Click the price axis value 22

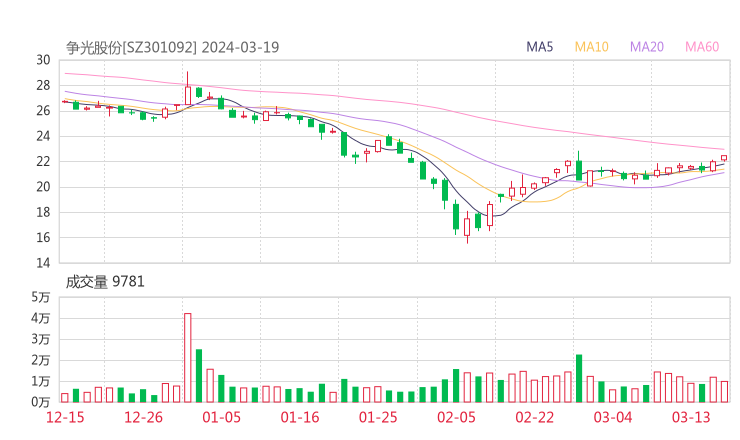(x=43, y=161)
